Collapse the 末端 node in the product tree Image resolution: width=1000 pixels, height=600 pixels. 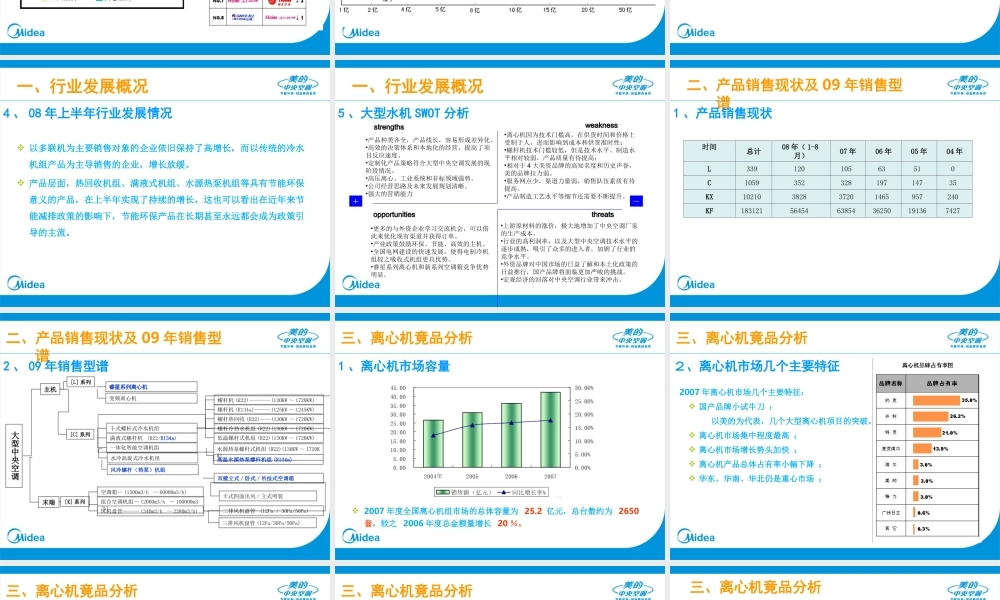(47, 502)
